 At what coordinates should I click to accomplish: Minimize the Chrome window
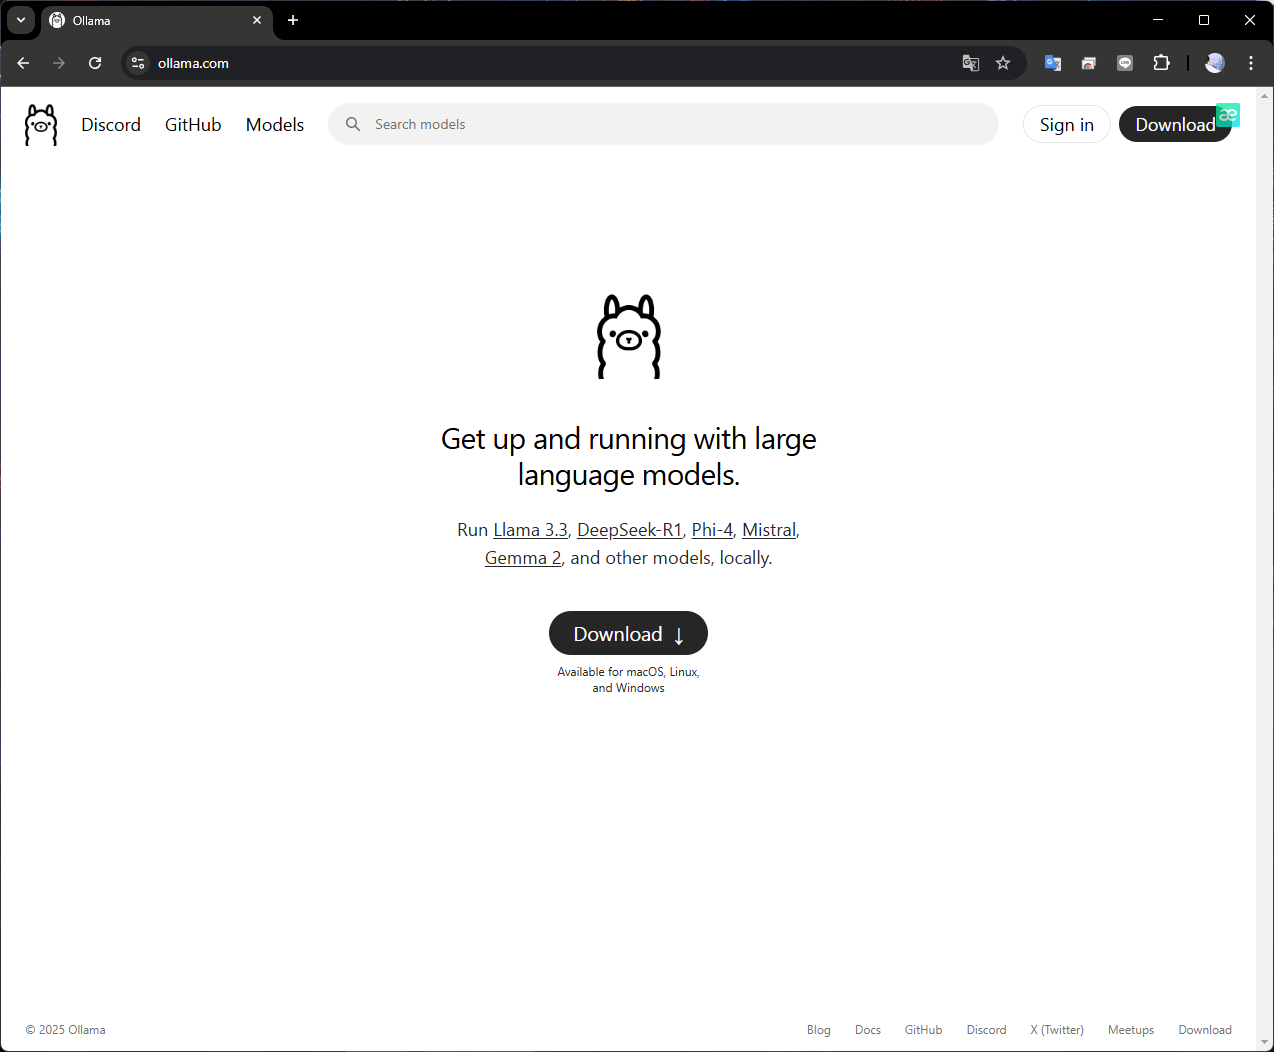(x=1158, y=20)
